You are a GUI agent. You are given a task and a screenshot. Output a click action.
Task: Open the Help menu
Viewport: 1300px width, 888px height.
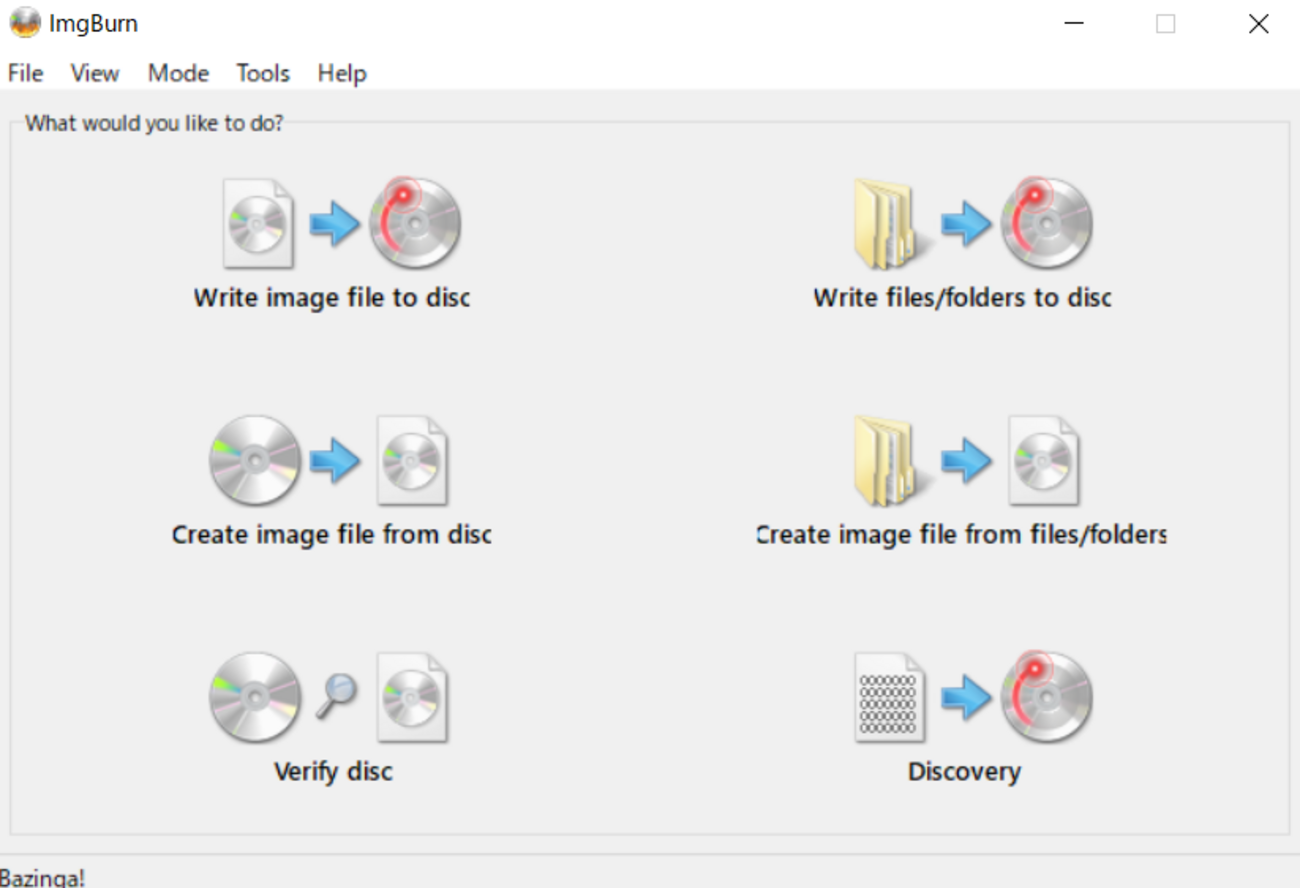(342, 73)
